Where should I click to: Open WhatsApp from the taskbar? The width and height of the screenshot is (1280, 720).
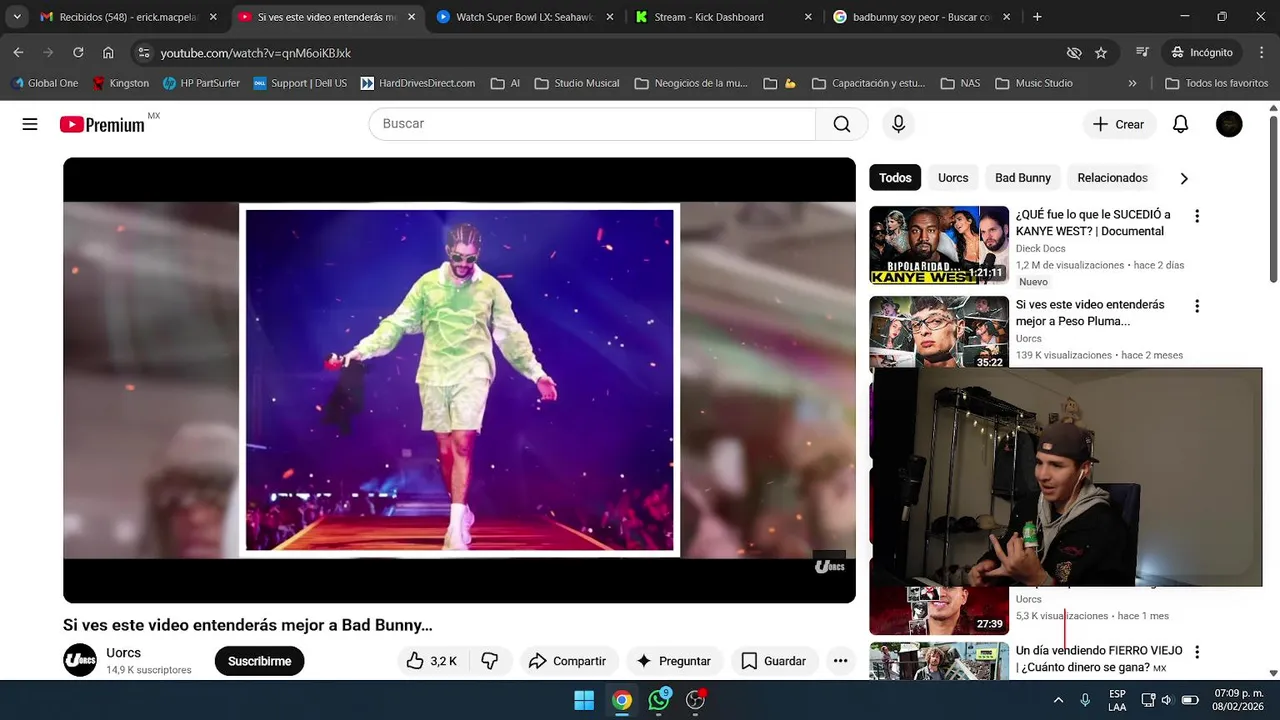coord(659,700)
